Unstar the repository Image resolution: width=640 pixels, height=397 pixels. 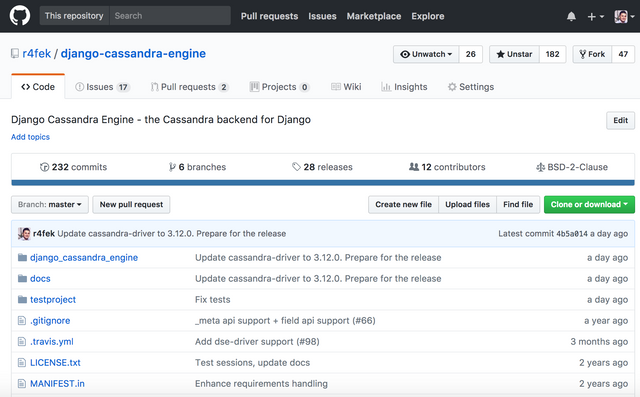pyautogui.click(x=514, y=54)
